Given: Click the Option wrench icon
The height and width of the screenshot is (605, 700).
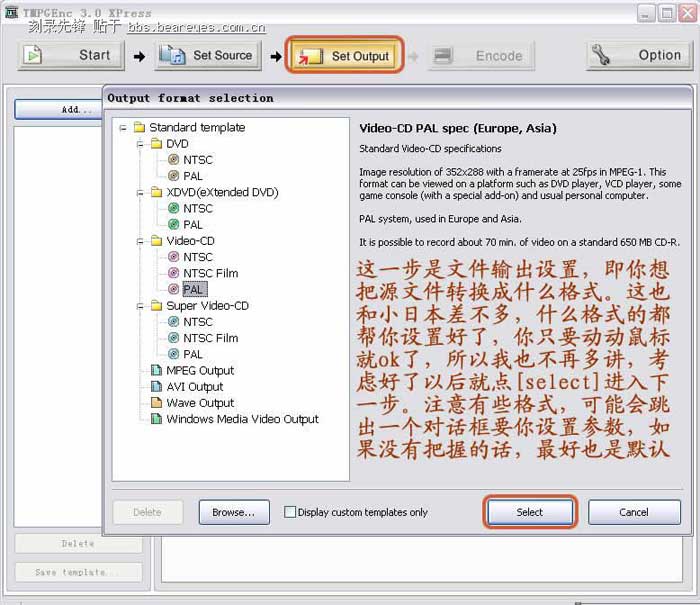Looking at the screenshot, I should (x=600, y=55).
